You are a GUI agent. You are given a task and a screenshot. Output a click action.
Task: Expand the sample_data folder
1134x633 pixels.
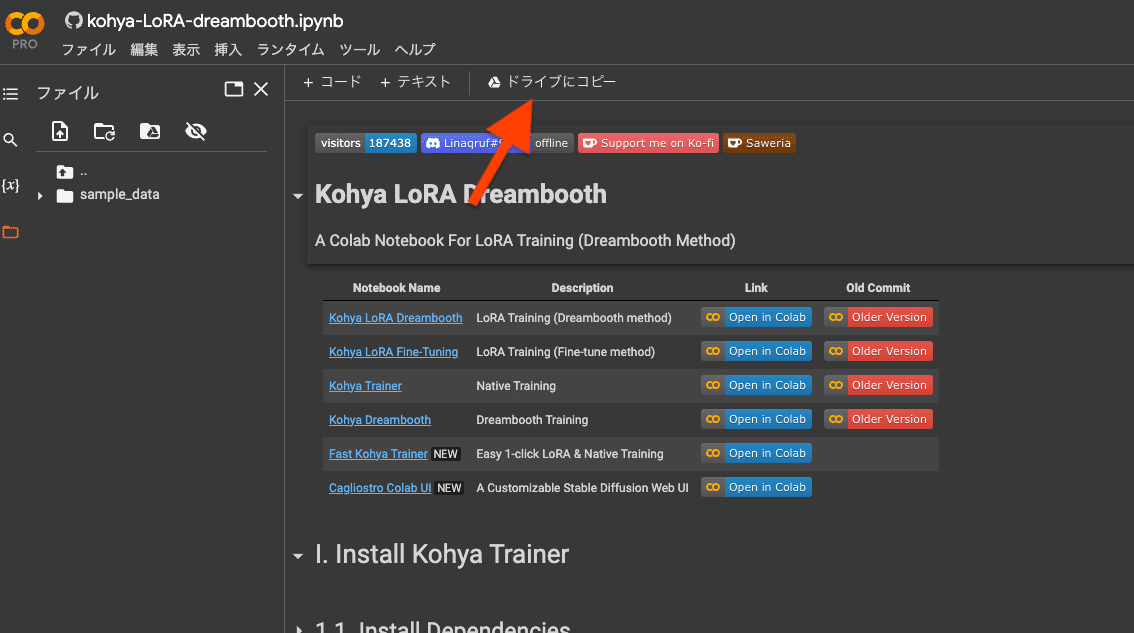pyautogui.click(x=40, y=195)
